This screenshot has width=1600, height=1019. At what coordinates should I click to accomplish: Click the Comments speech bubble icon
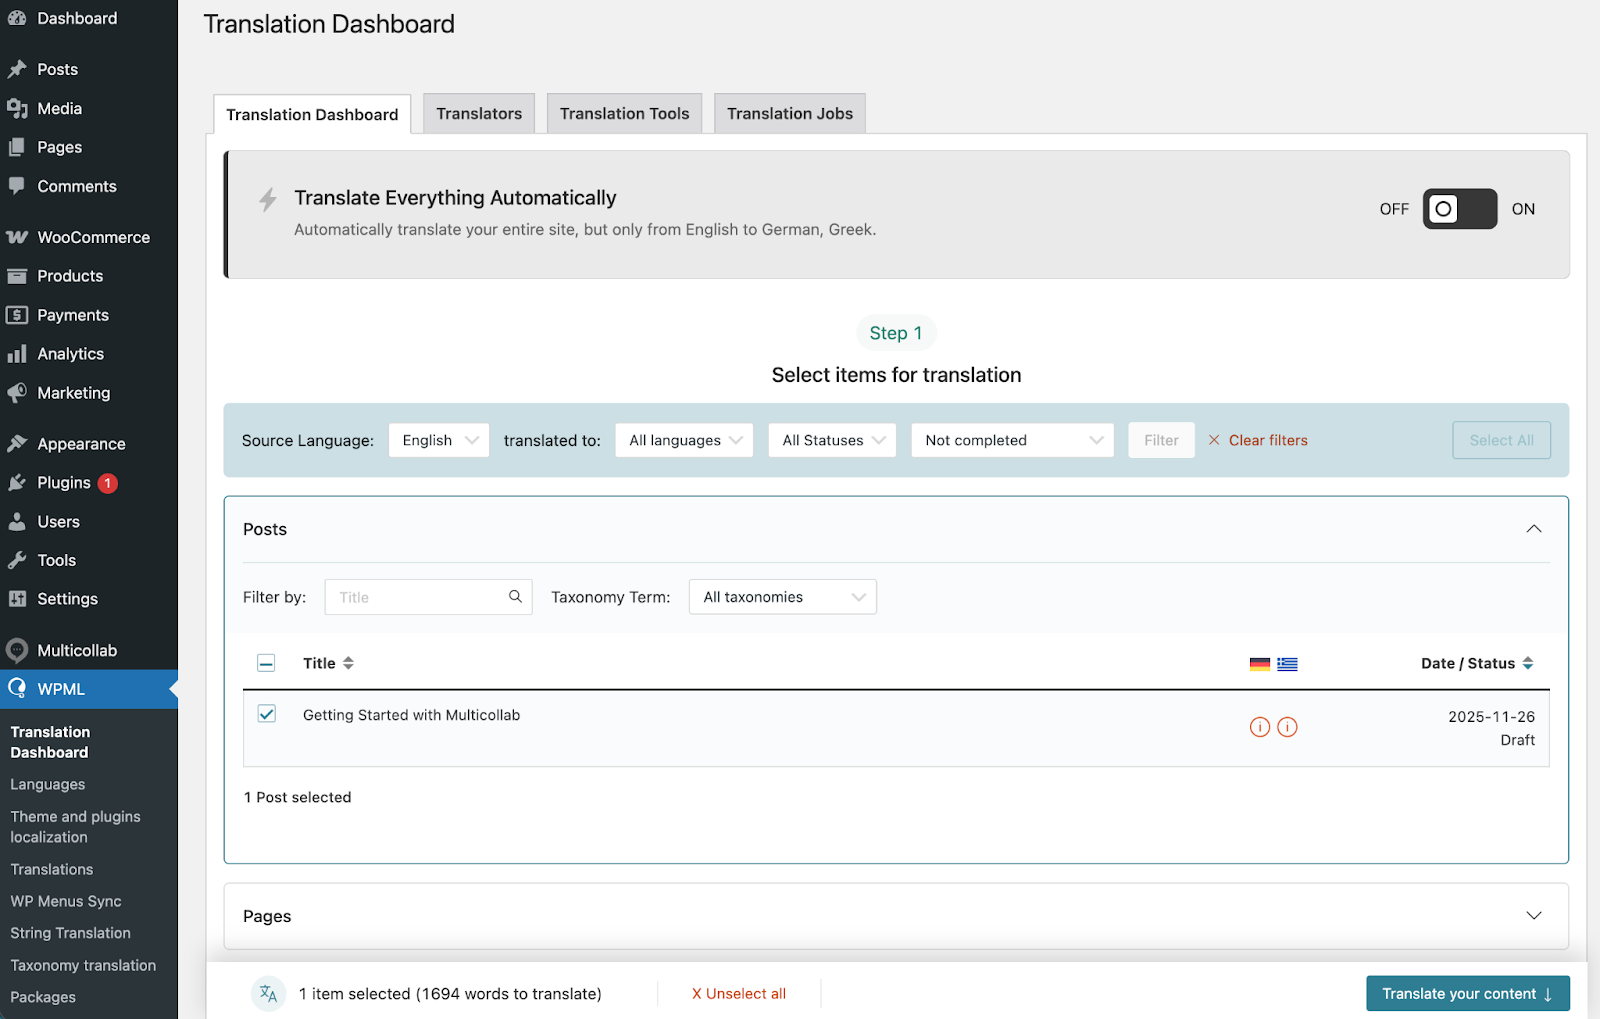[17, 186]
